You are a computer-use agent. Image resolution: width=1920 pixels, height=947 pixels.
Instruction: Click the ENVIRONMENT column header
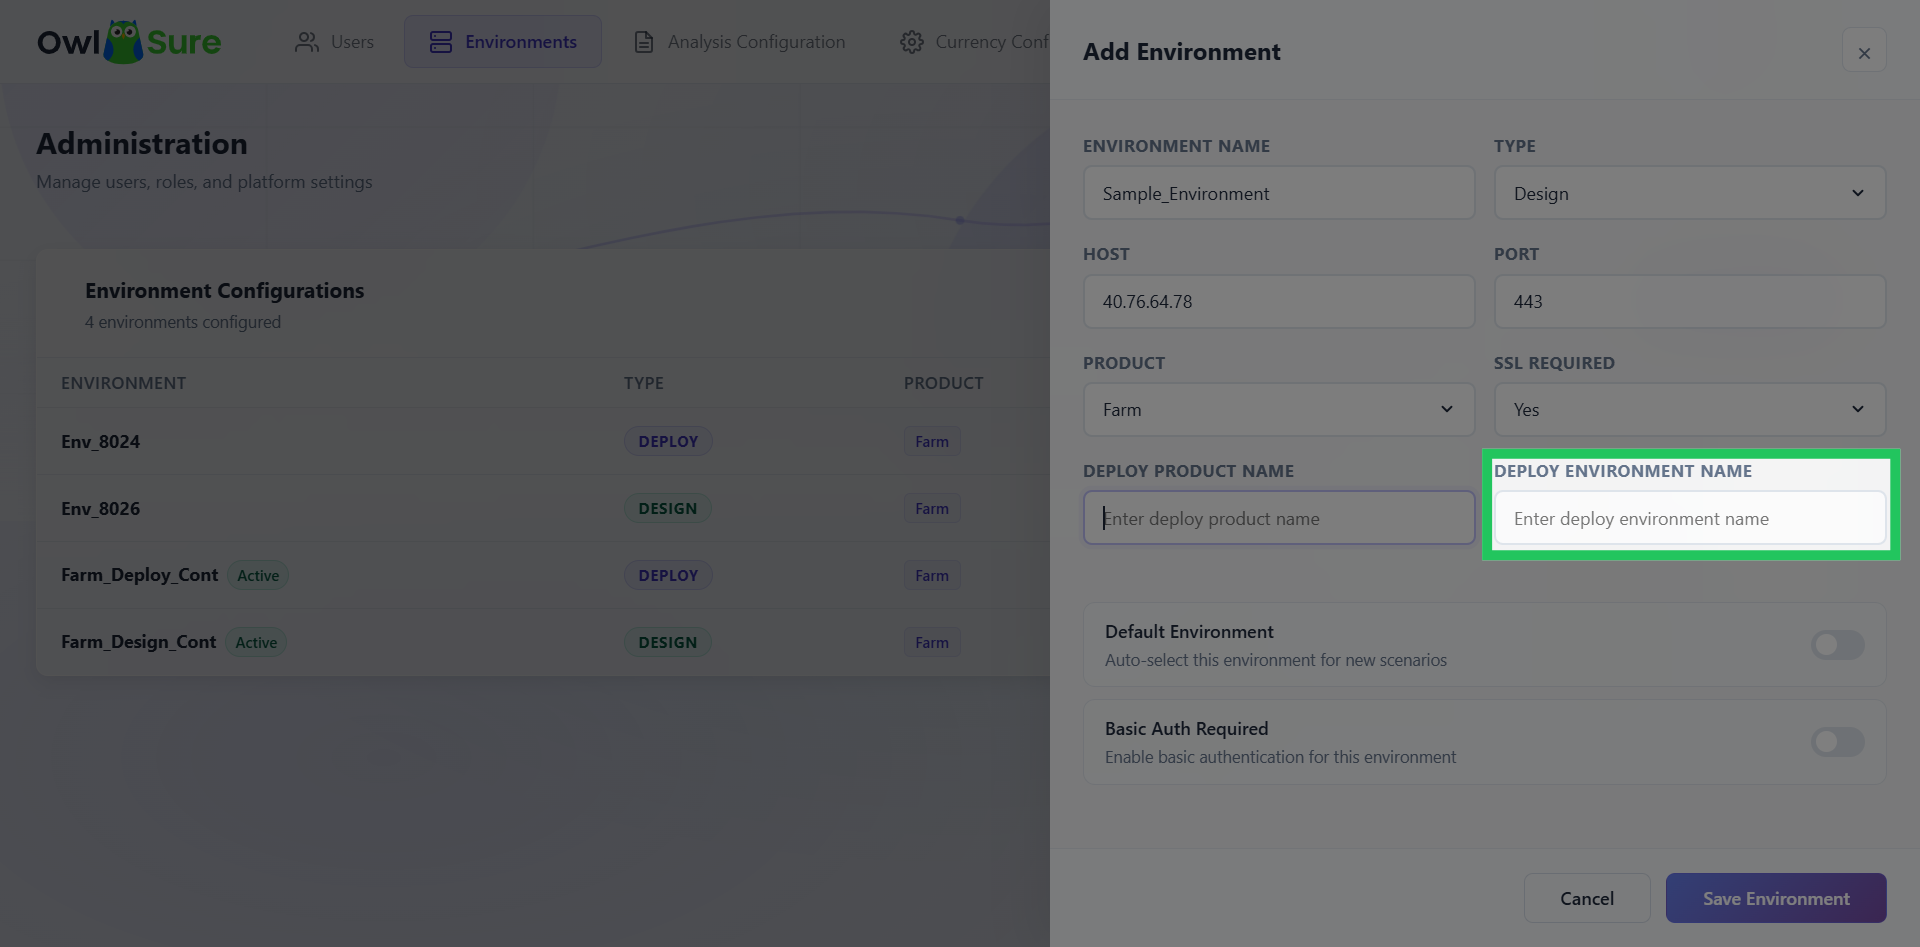[123, 383]
